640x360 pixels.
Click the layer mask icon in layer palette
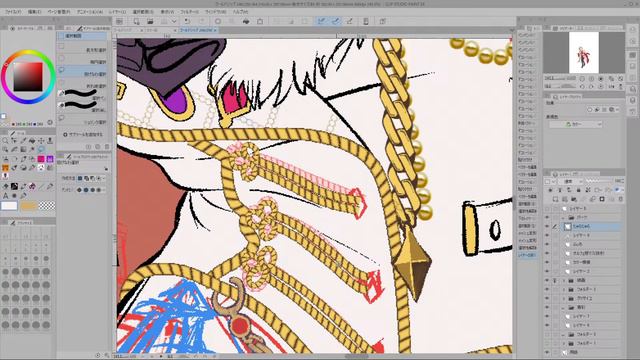click(602, 199)
